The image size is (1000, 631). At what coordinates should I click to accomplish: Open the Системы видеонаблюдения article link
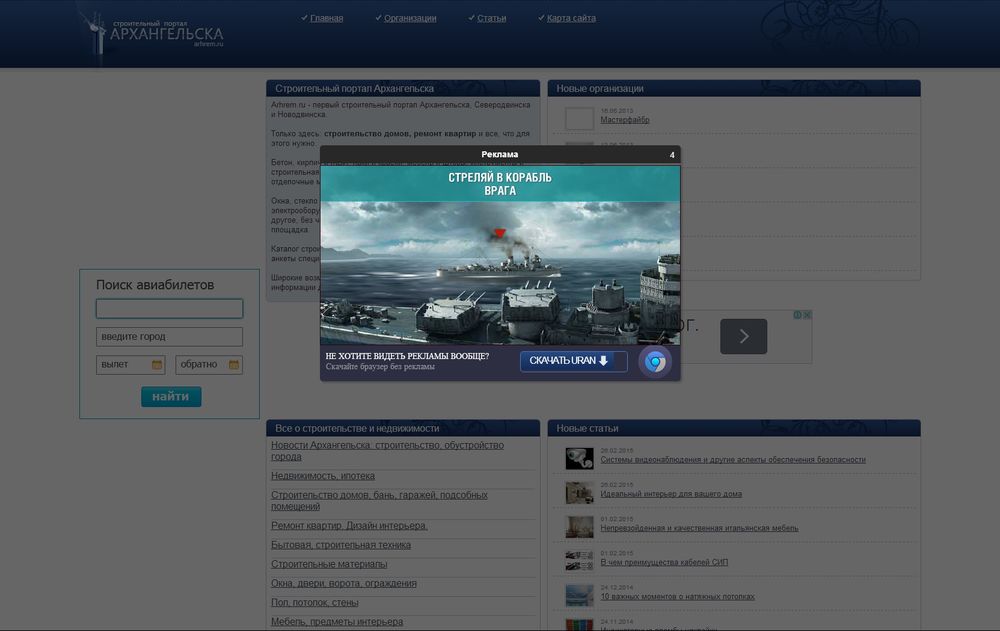click(x=733, y=459)
